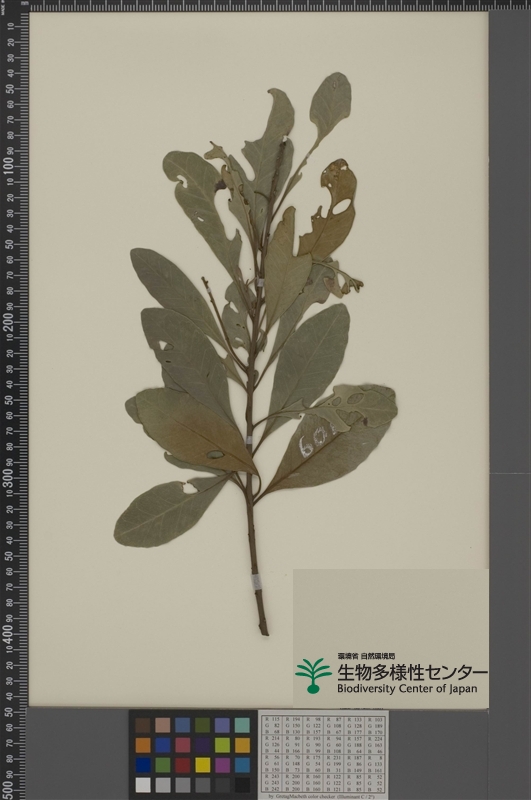Screen dimensions: 531x800
Task: Select the black patch on the color checker
Action: point(242,784)
